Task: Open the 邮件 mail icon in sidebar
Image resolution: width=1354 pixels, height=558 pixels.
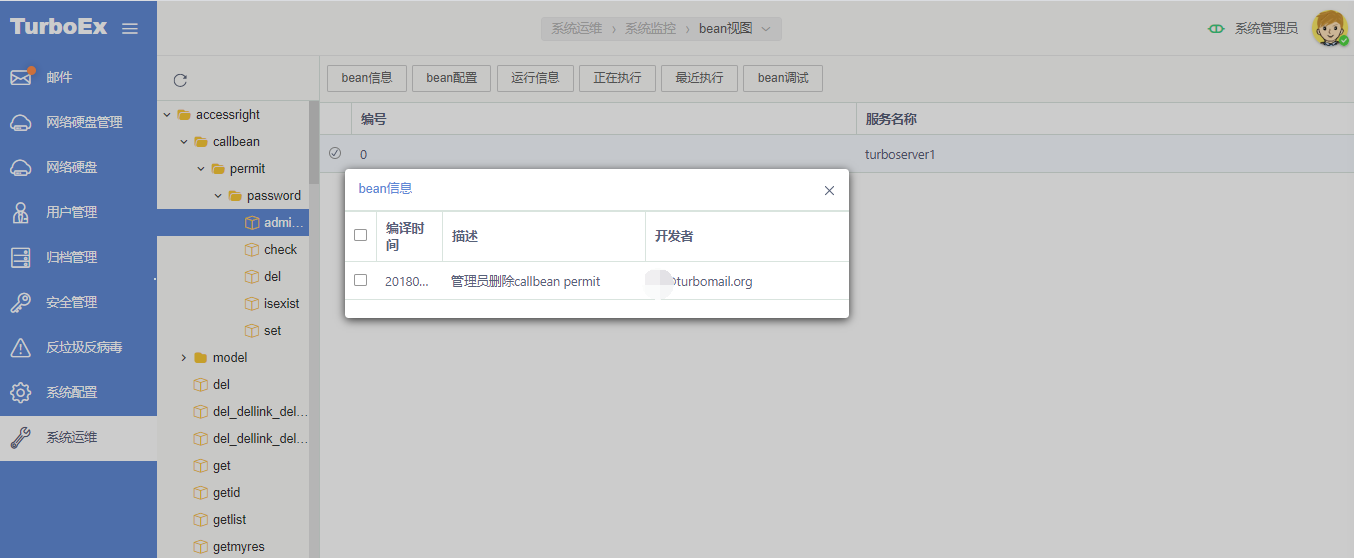Action: [21, 77]
